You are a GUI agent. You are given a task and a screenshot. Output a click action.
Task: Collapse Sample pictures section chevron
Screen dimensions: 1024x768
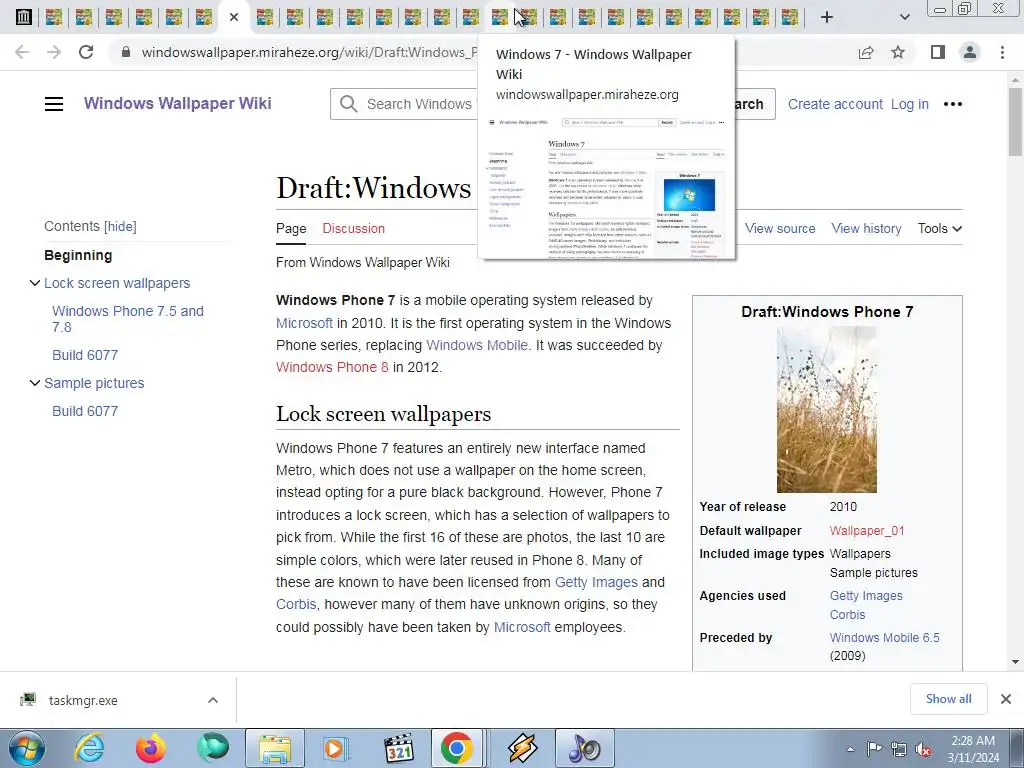click(x=35, y=383)
